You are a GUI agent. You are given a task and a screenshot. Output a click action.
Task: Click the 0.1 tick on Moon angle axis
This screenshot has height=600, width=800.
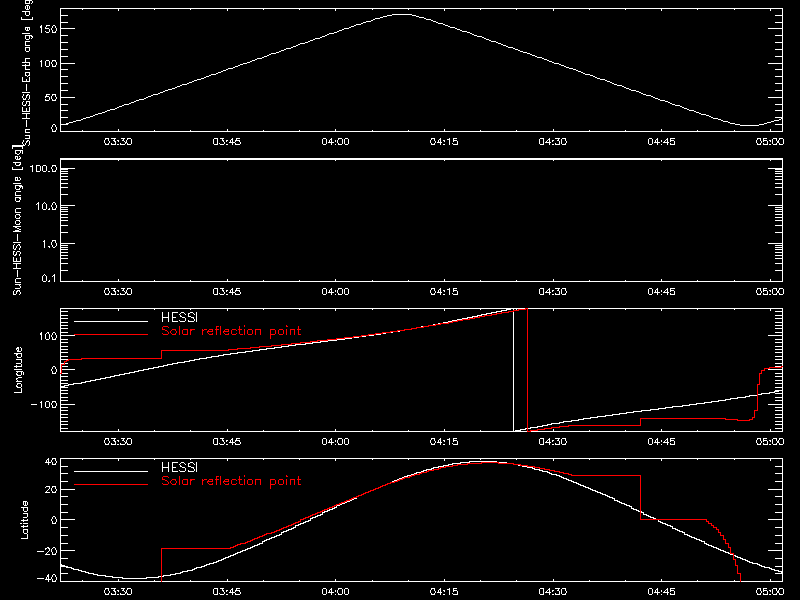pyautogui.click(x=49, y=279)
